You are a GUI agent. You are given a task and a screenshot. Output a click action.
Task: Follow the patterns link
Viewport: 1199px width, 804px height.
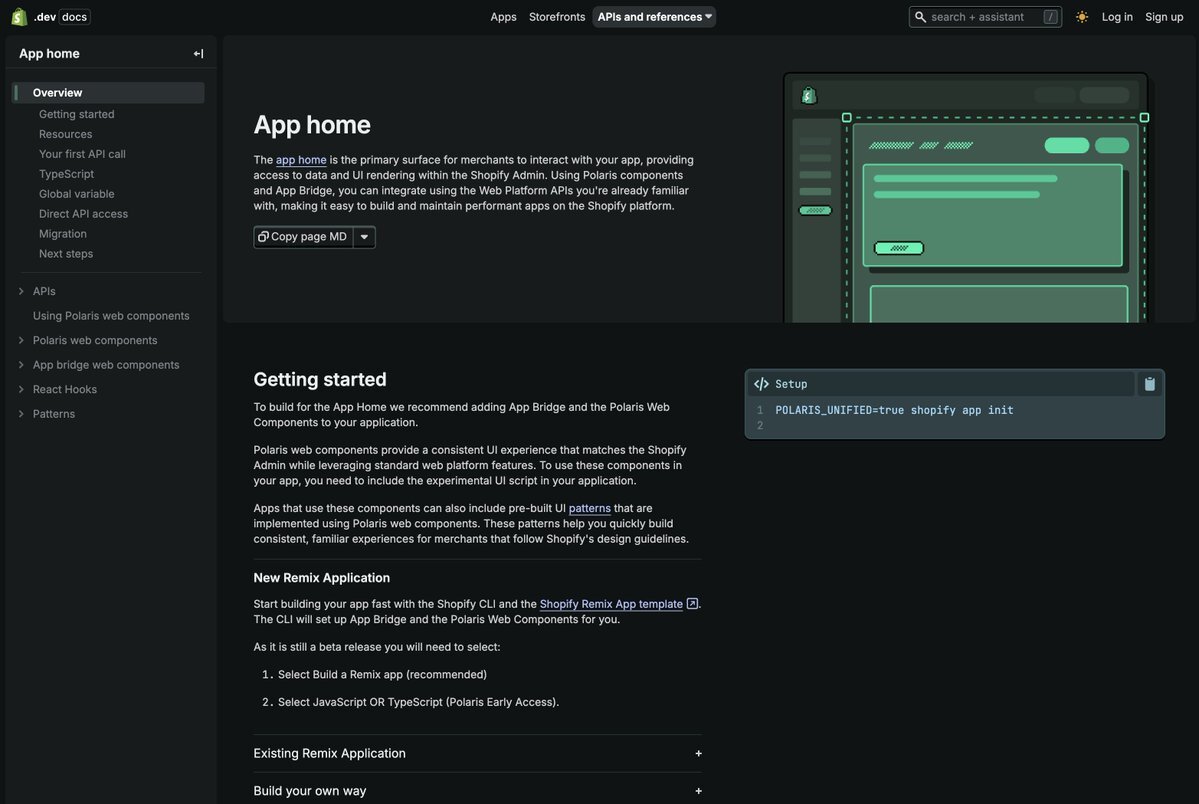(590, 508)
